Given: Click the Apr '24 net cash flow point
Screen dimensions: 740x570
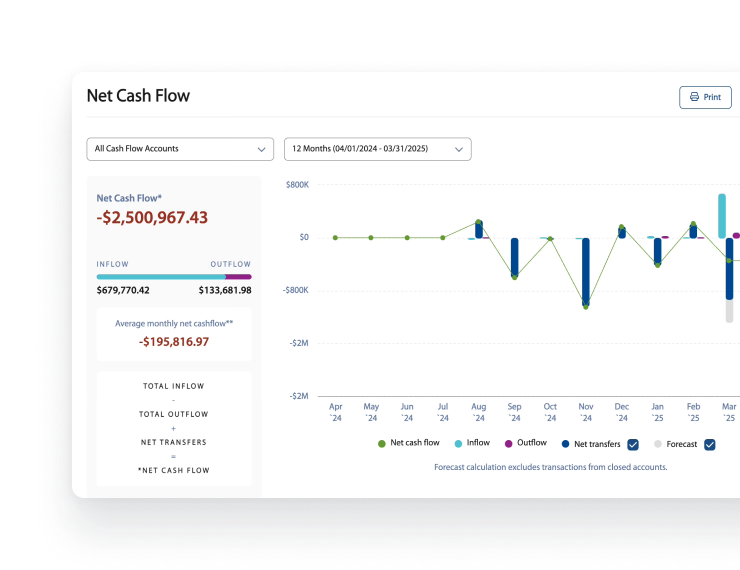Looking at the screenshot, I should pyautogui.click(x=335, y=238).
